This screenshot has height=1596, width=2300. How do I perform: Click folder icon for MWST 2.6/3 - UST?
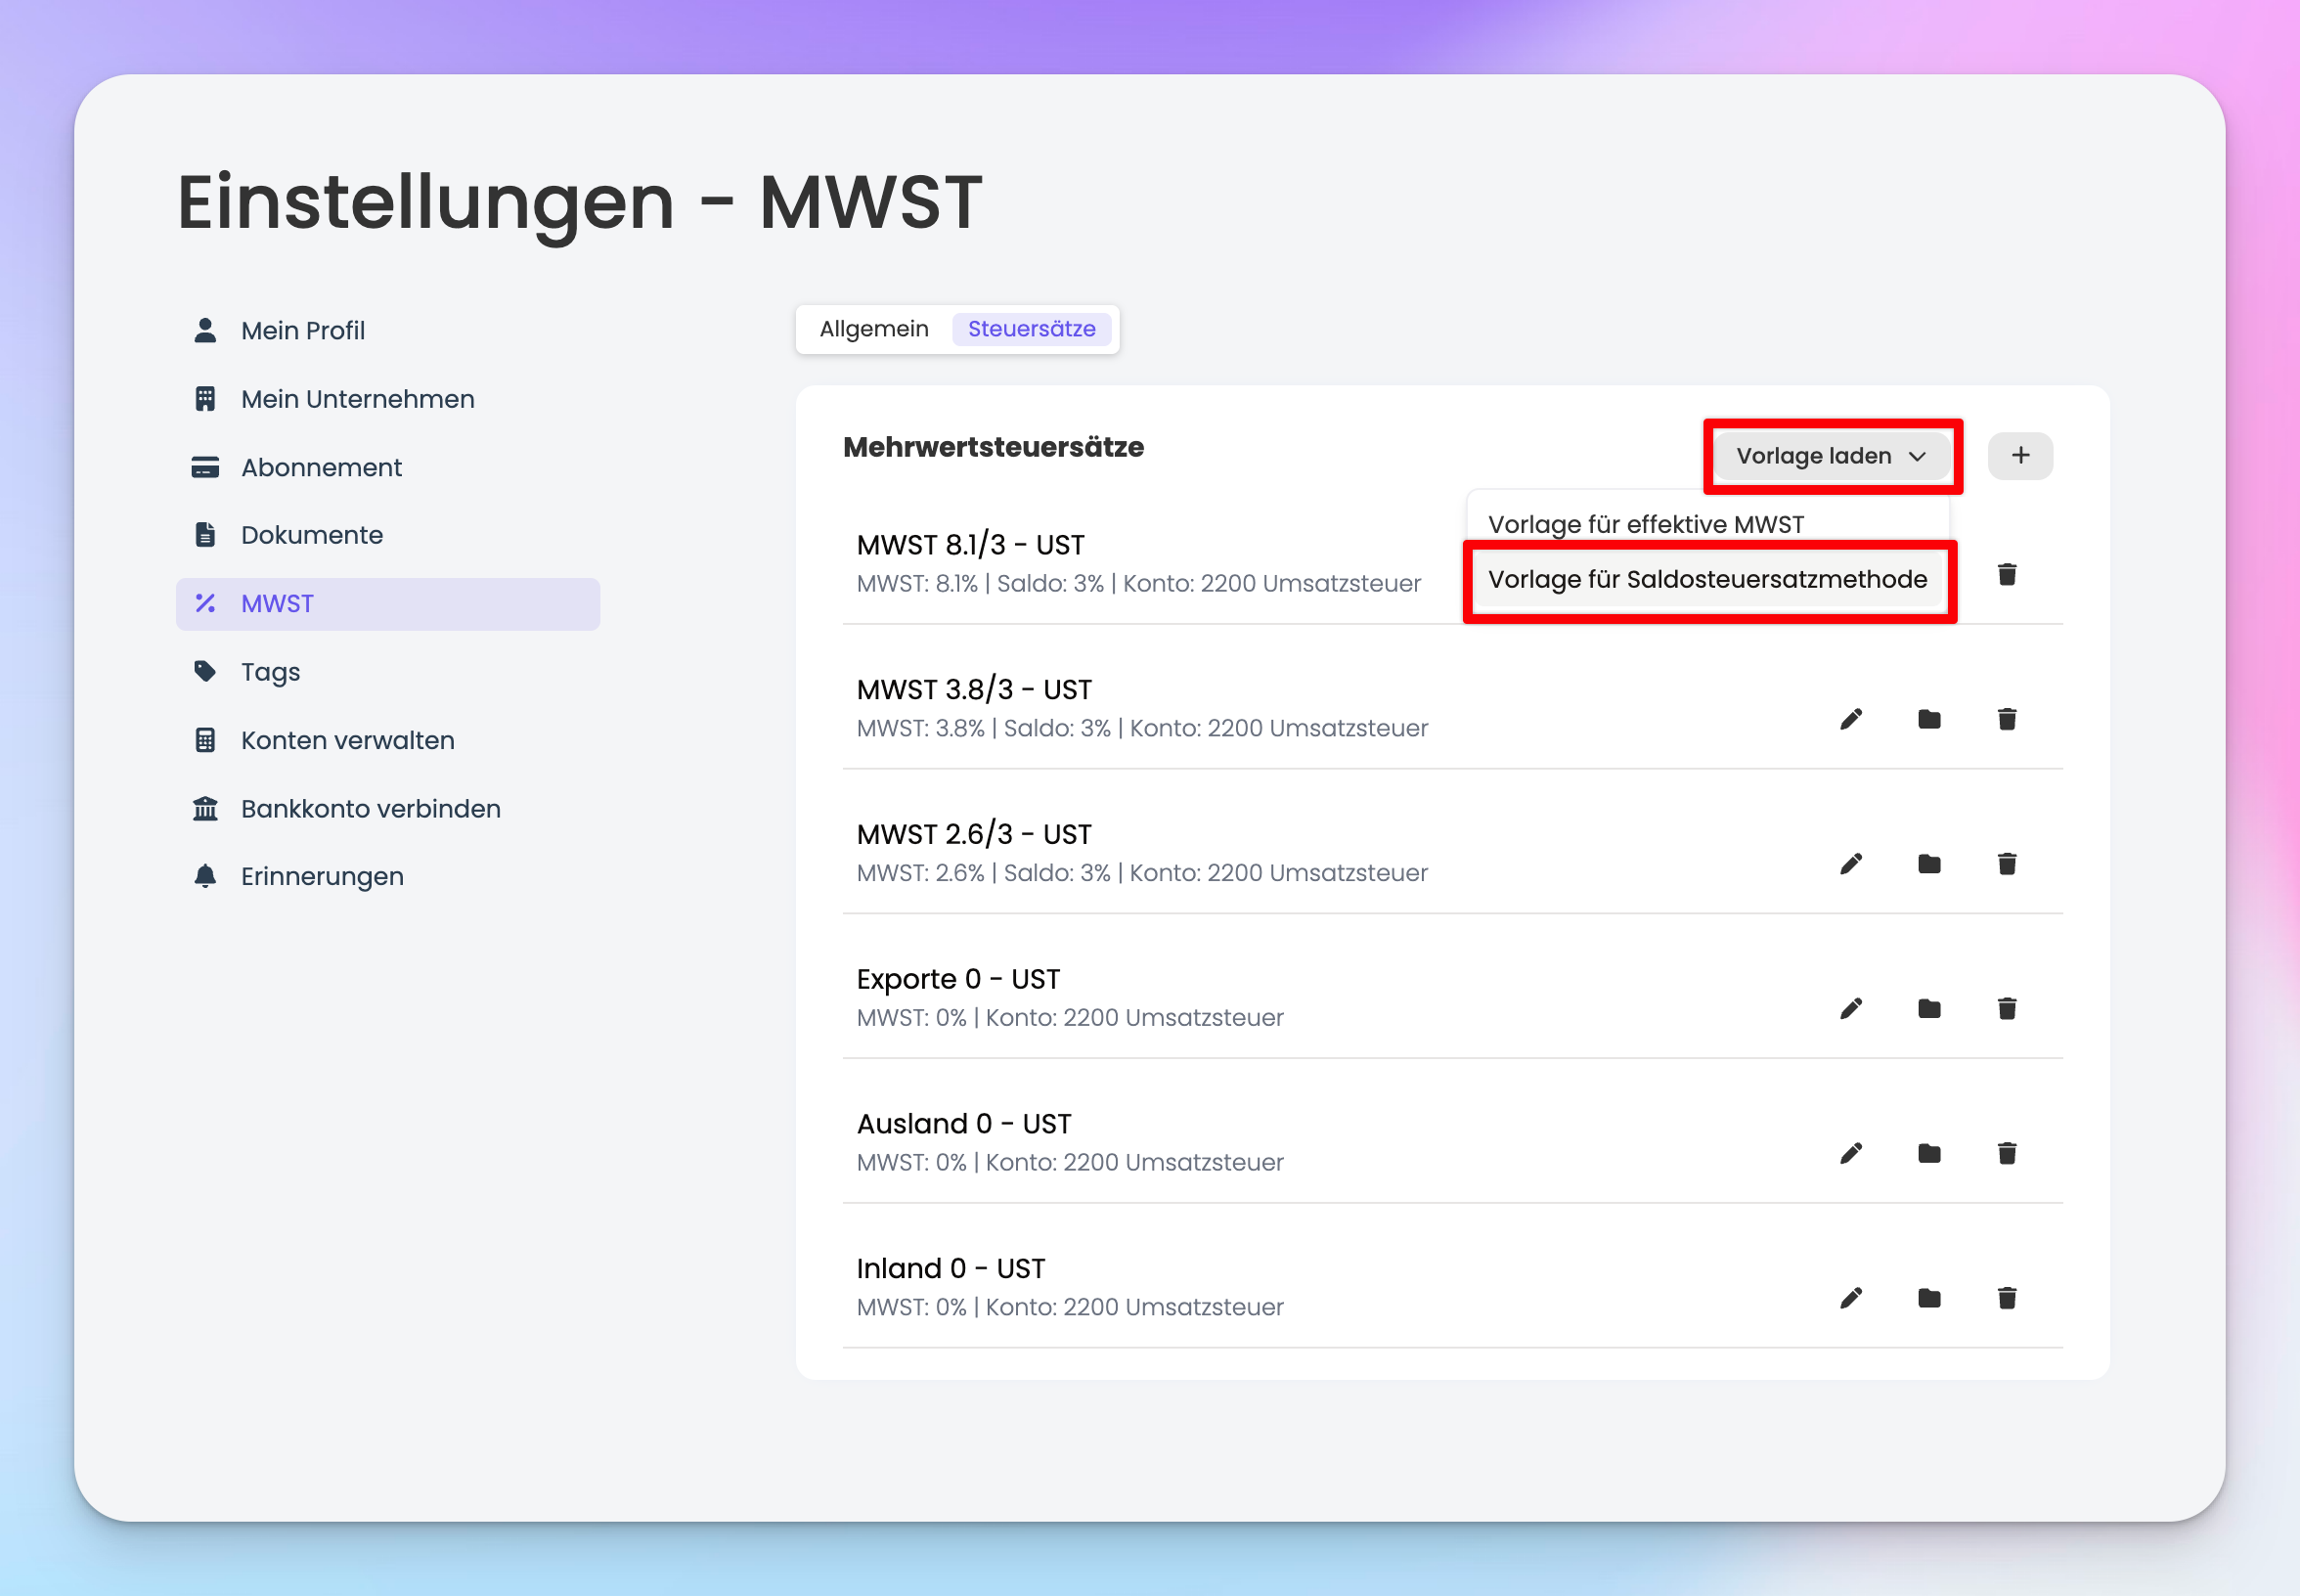pyautogui.click(x=1928, y=864)
